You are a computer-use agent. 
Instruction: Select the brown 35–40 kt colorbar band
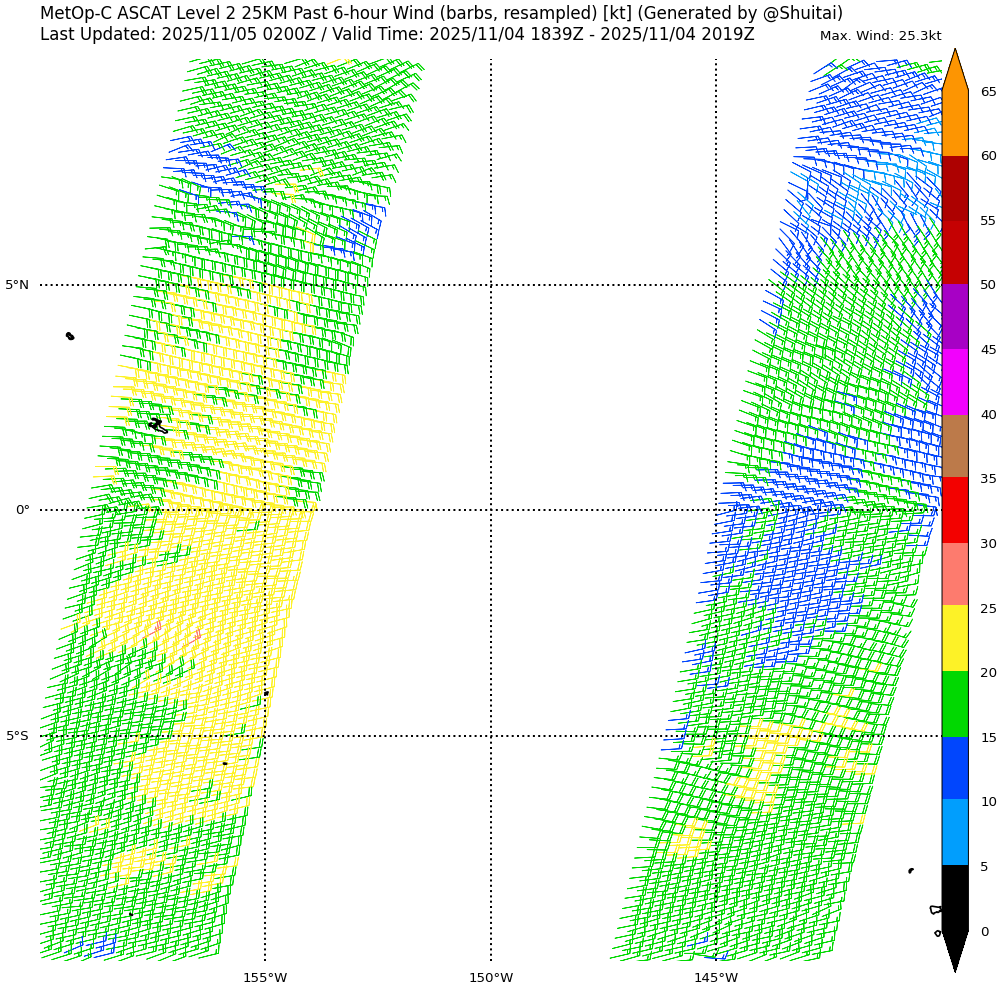point(955,446)
